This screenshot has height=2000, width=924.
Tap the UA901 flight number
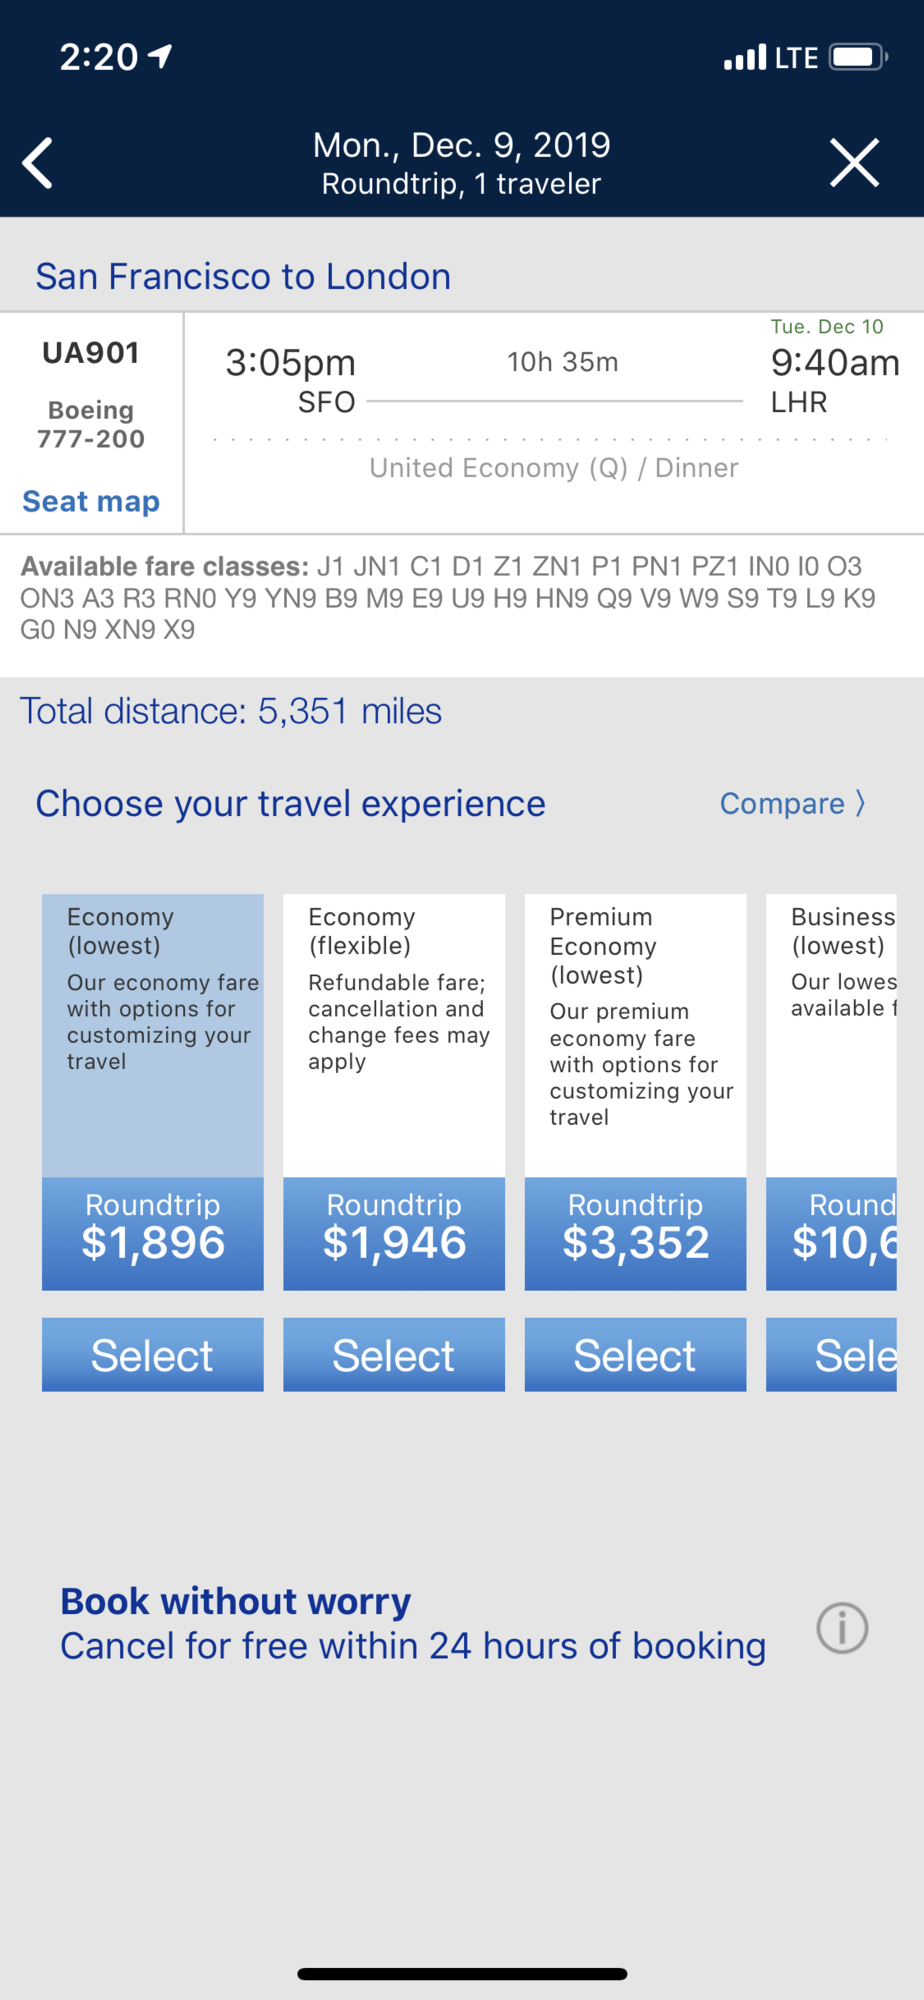(x=91, y=353)
